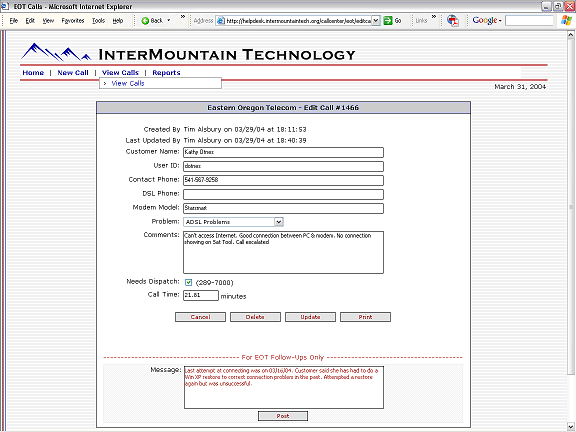Click the Delete button
576x432 pixels.
tap(255, 317)
